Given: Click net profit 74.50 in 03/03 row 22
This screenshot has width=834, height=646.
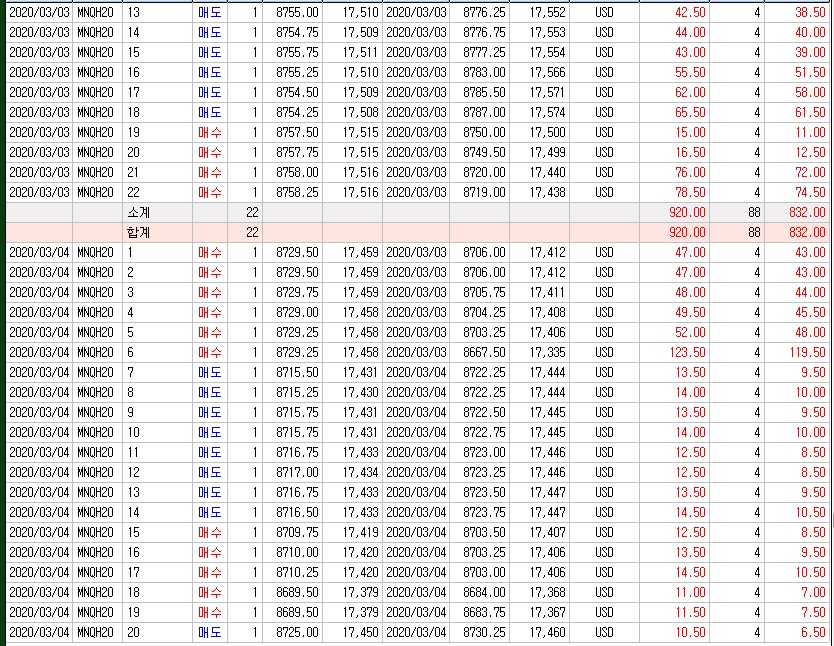Looking at the screenshot, I should click(810, 192).
